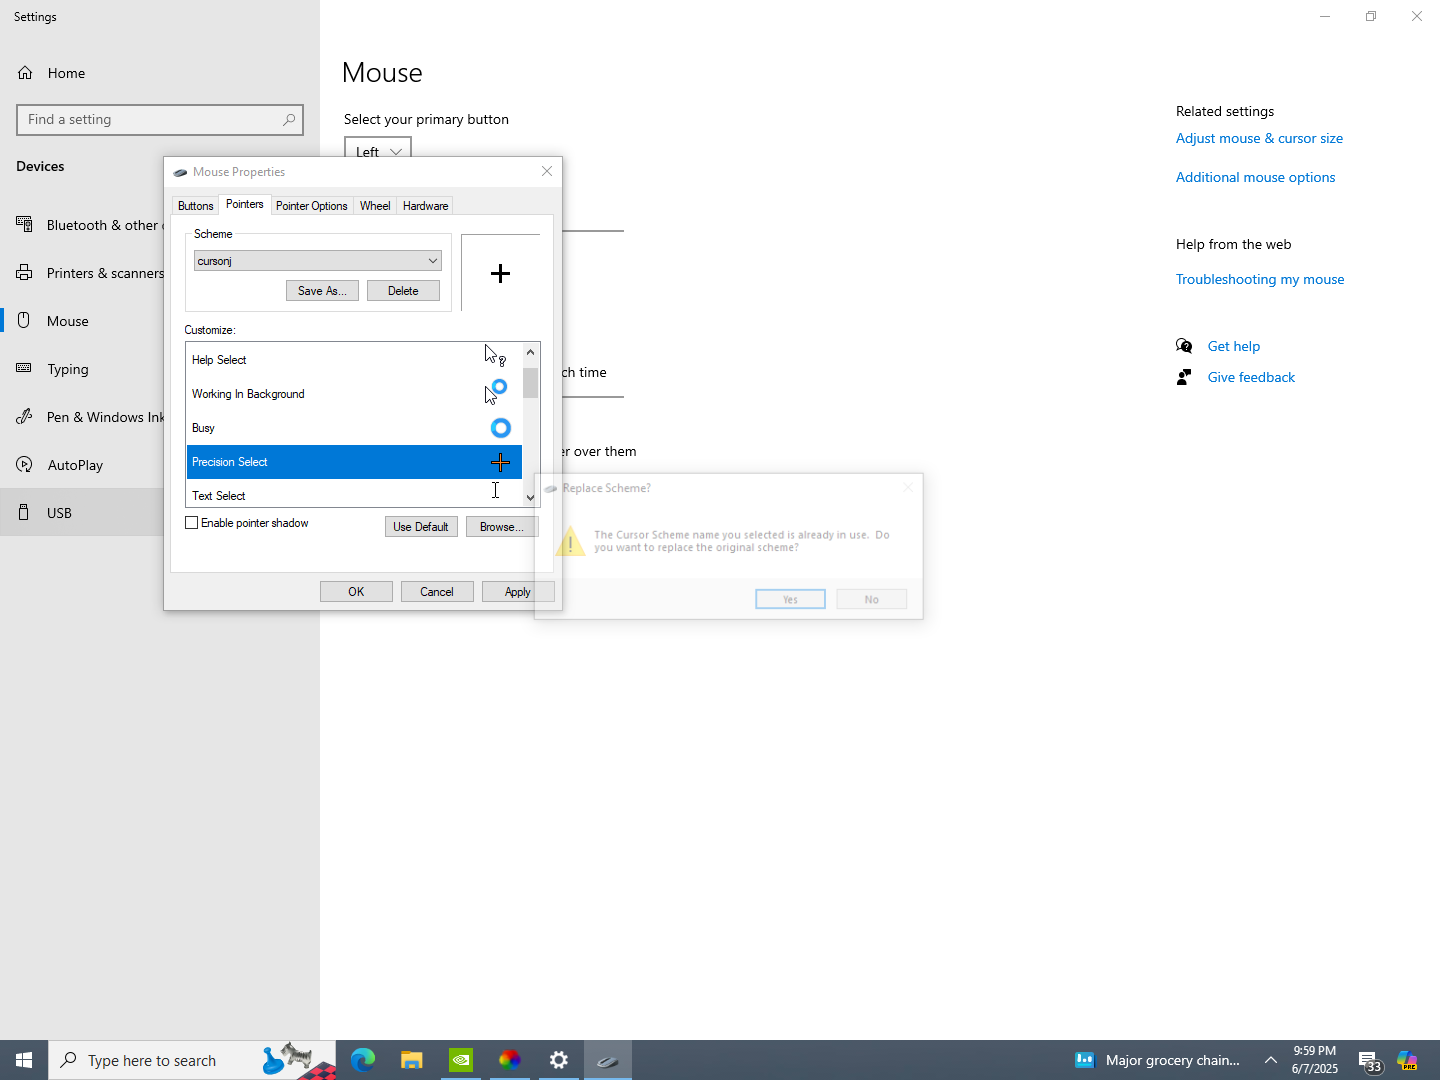
Task: Open the Buttons tab in Mouse Properties
Action: click(195, 206)
